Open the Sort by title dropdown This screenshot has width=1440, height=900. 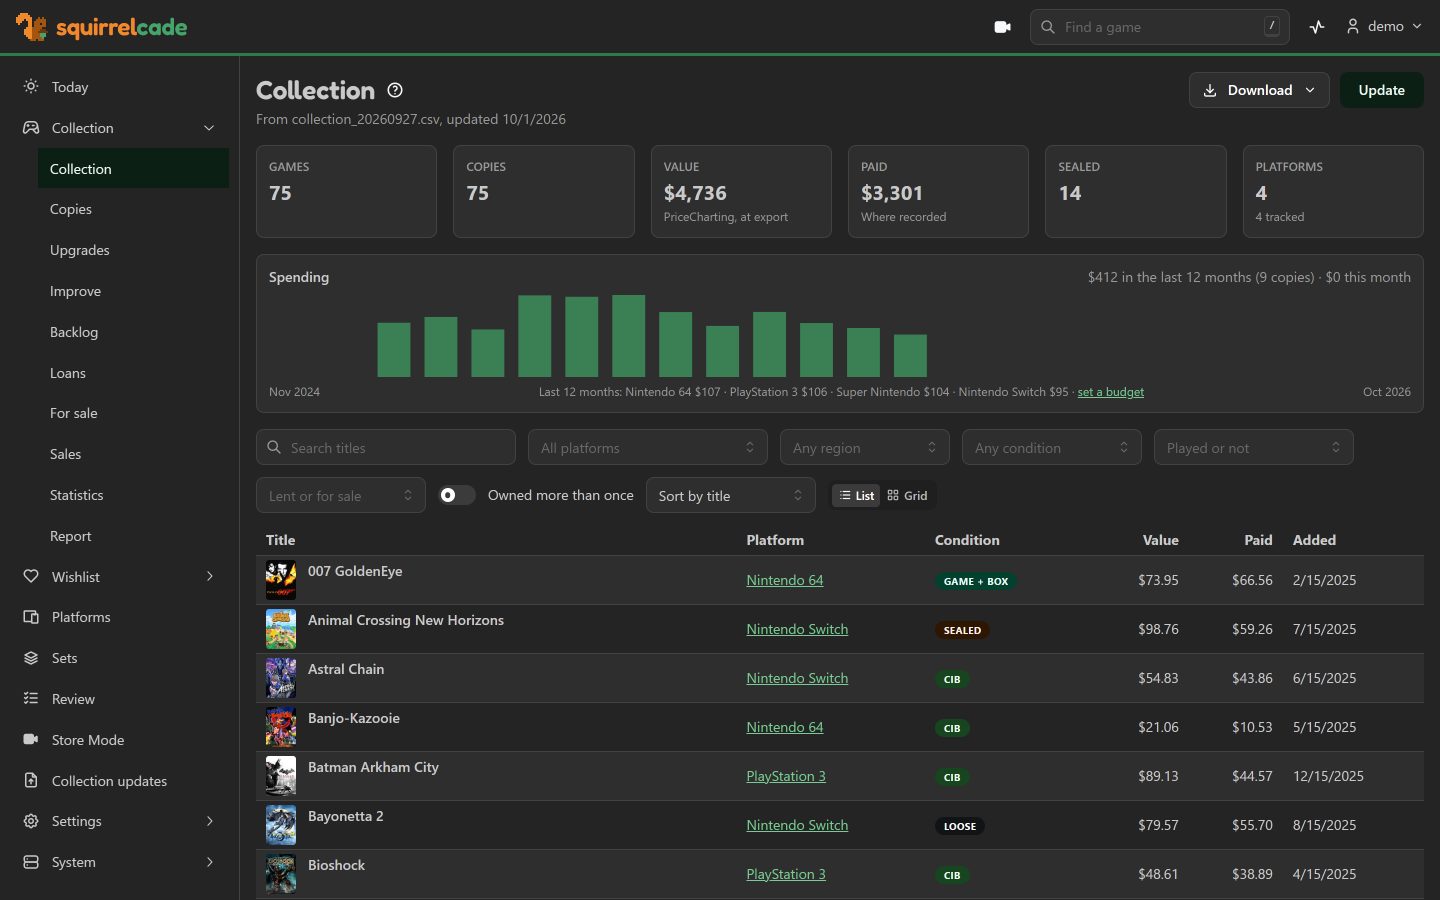pyautogui.click(x=731, y=496)
